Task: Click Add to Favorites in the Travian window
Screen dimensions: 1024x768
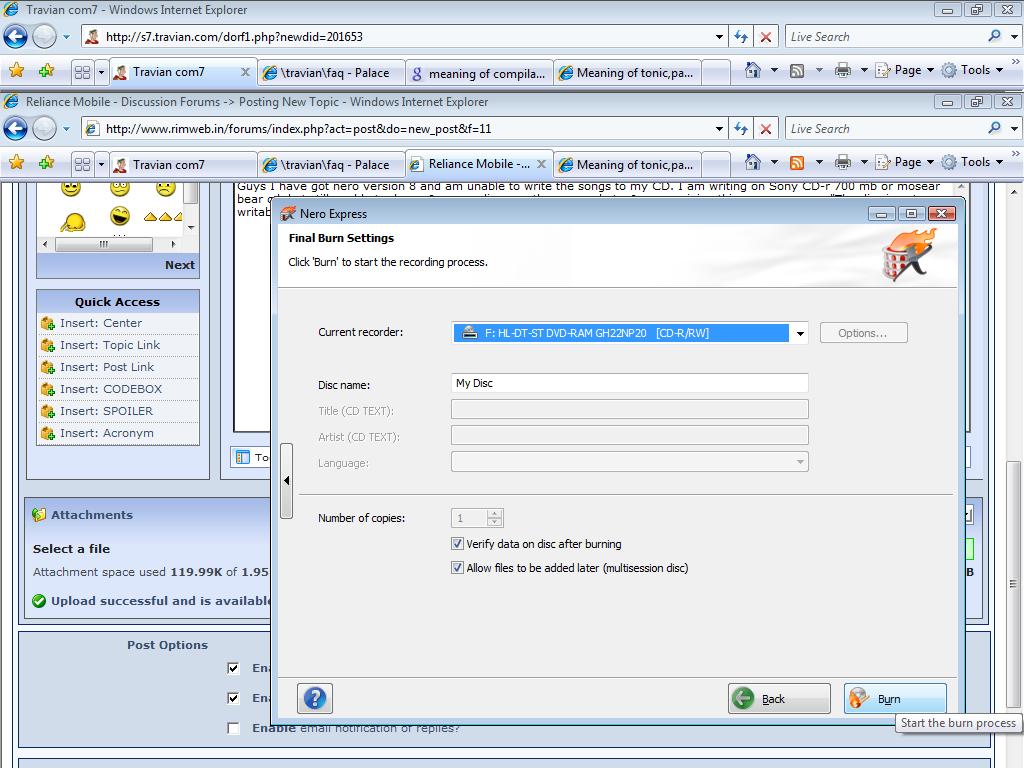Action: [46, 71]
